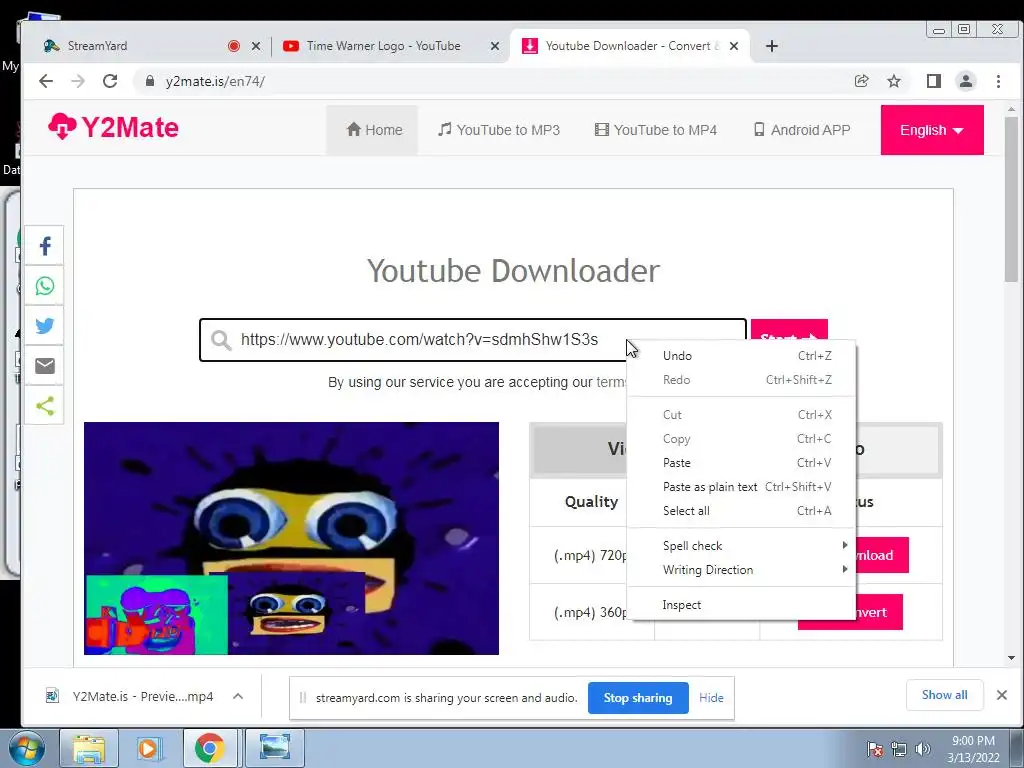Click the Hide link in sharing bar

(x=711, y=697)
